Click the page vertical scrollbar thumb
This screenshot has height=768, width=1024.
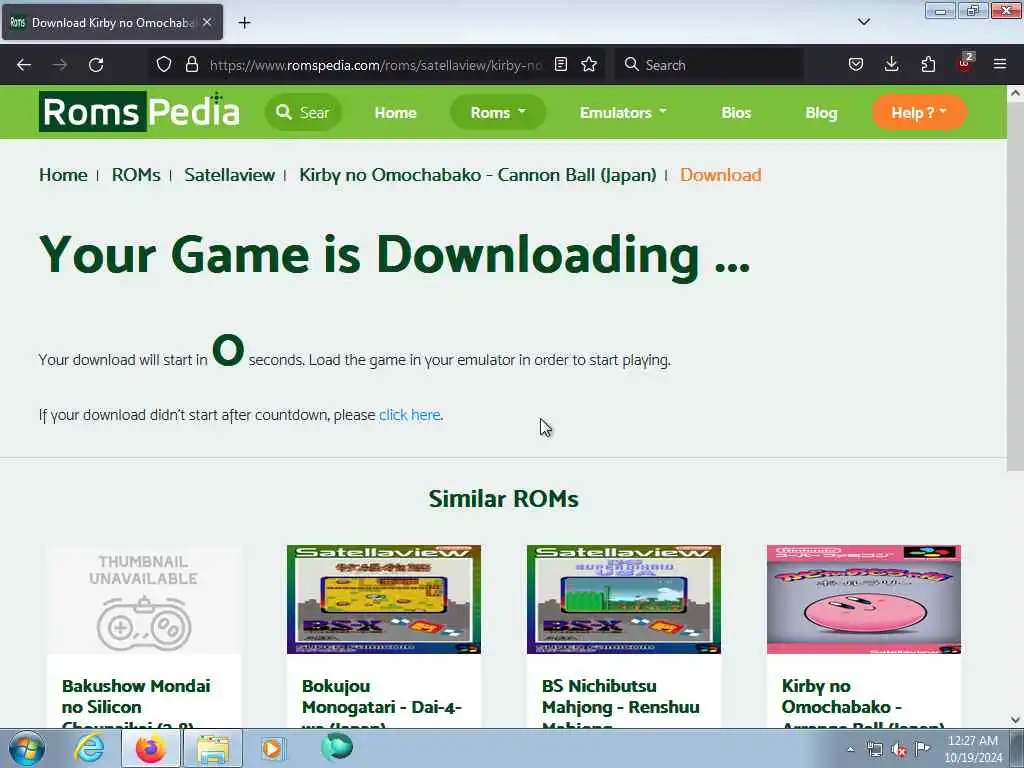point(1015,285)
